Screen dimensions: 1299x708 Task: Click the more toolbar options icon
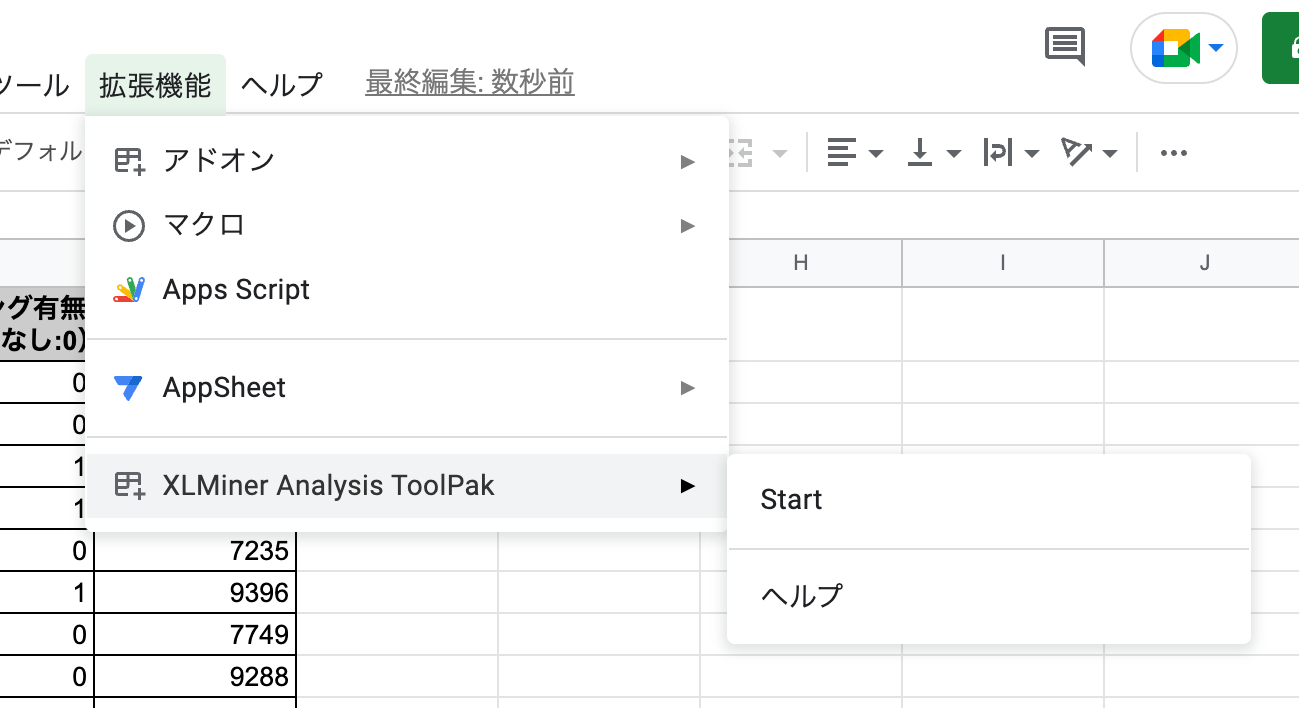point(1173,153)
